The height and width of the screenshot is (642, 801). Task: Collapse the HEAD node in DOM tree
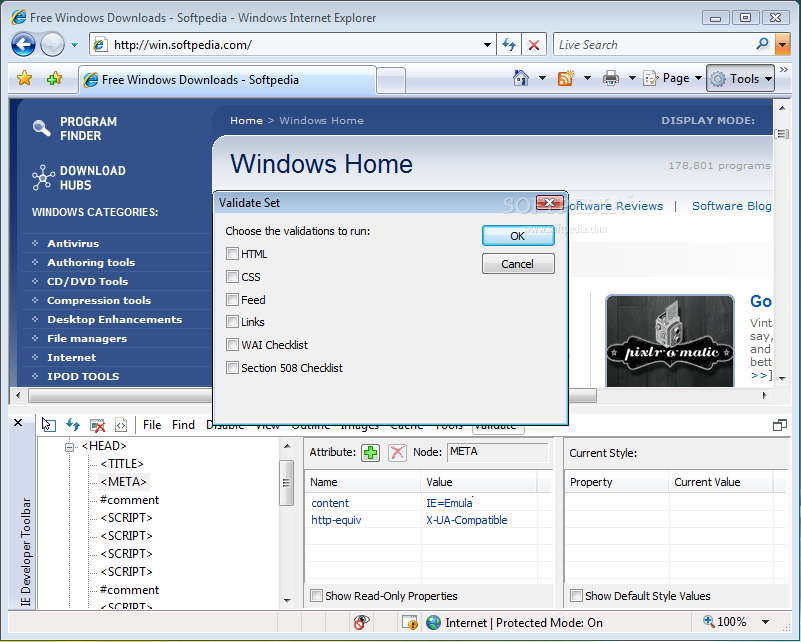coord(69,447)
